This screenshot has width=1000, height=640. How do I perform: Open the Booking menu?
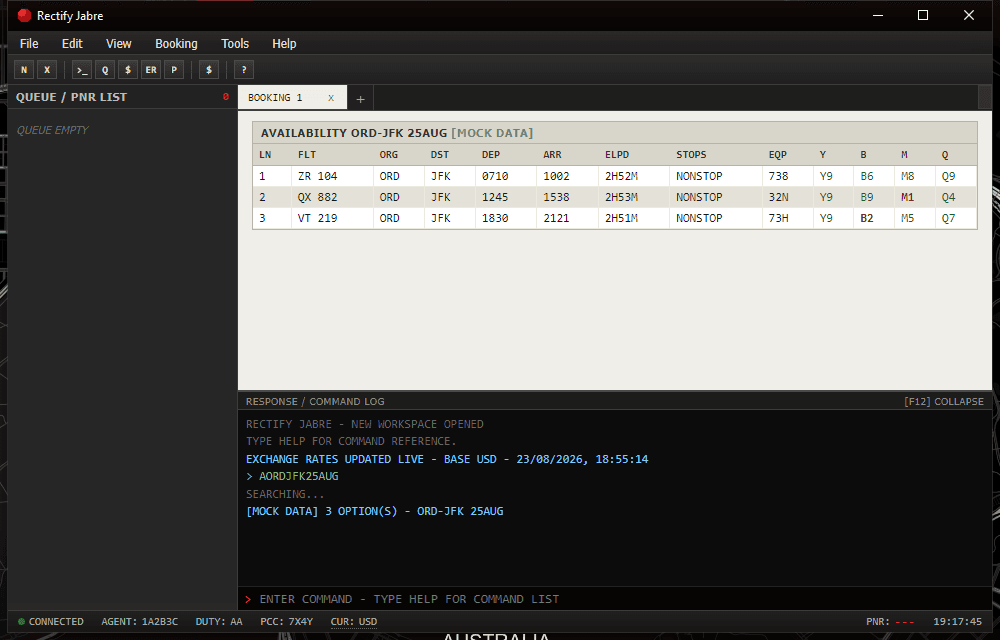(176, 43)
